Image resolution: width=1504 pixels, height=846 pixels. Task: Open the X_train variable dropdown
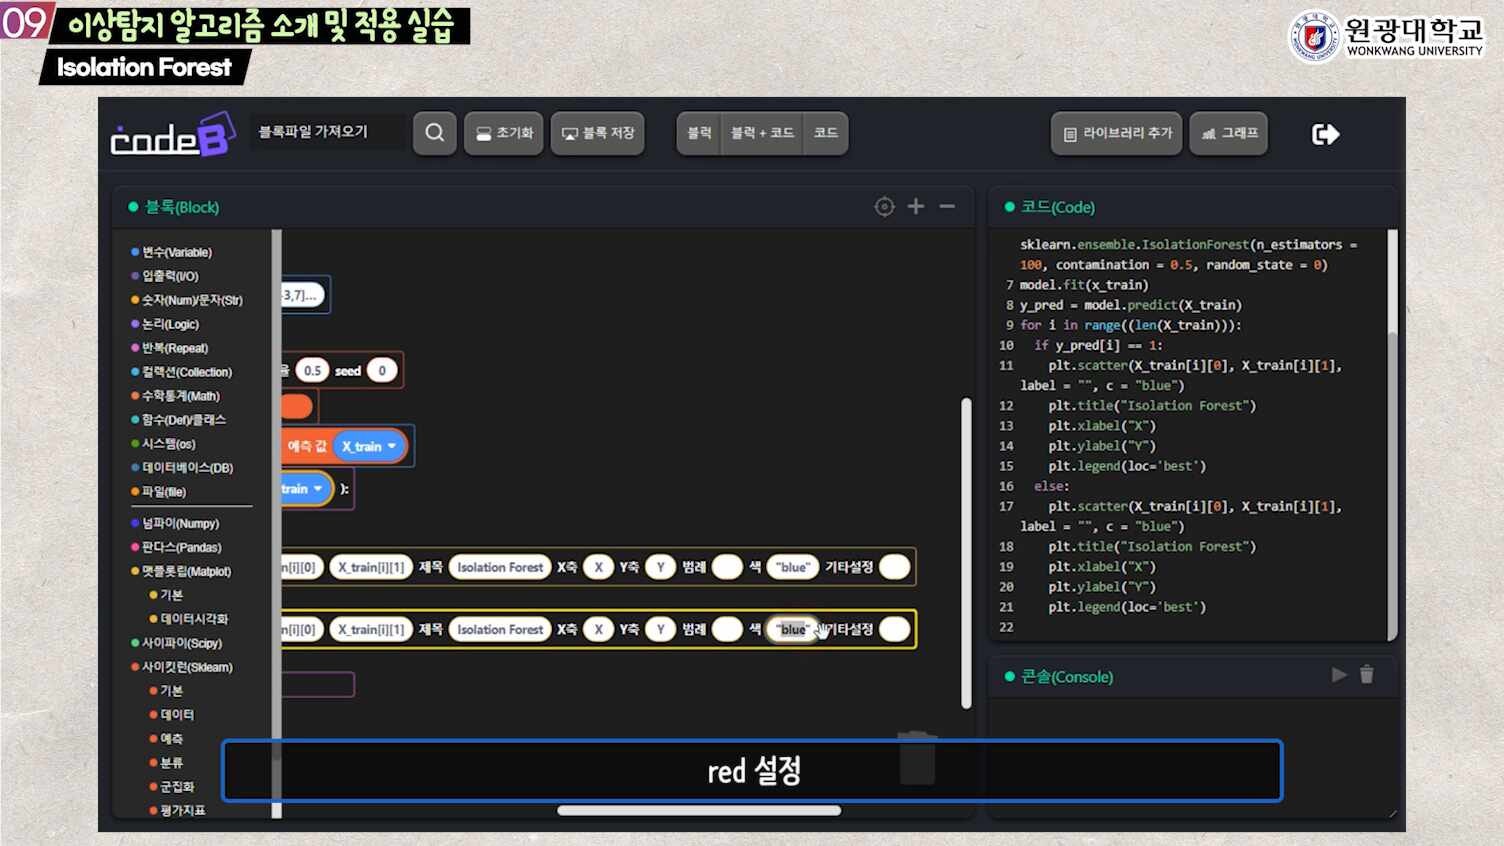(x=369, y=446)
